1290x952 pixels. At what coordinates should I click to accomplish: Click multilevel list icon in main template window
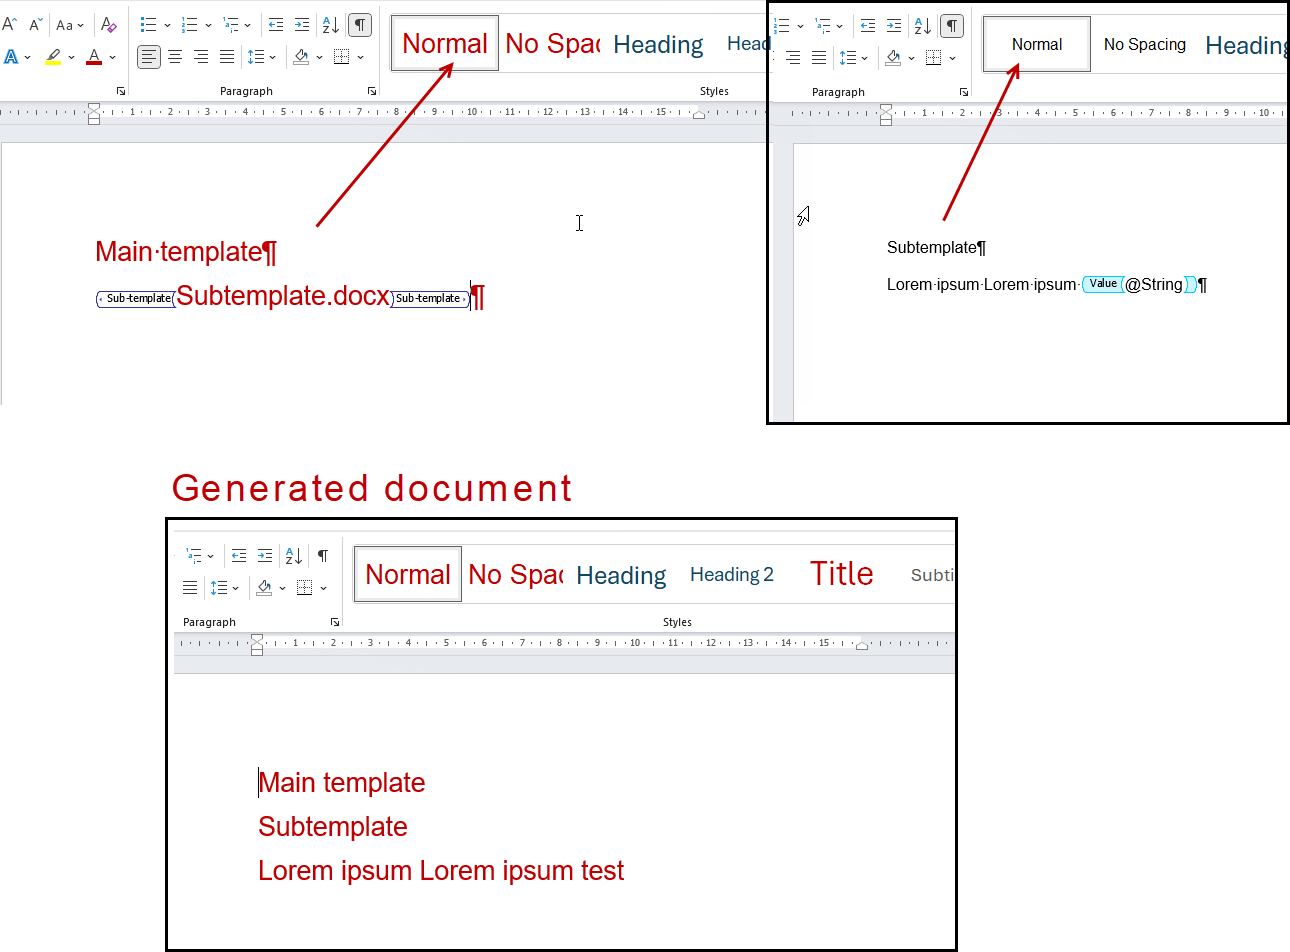coord(231,24)
